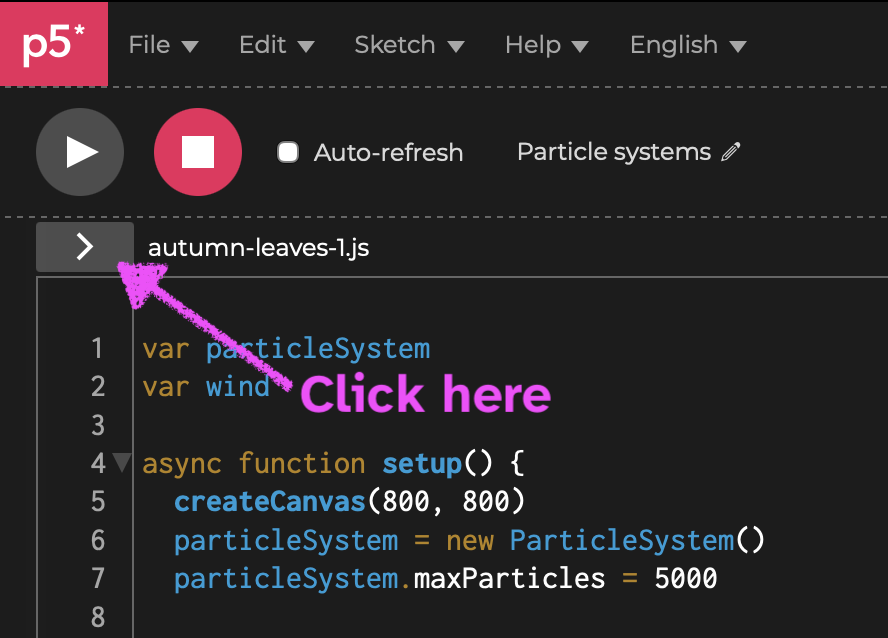Click the 'async' keyword on line 4
This screenshot has height=638, width=888.
point(182,464)
